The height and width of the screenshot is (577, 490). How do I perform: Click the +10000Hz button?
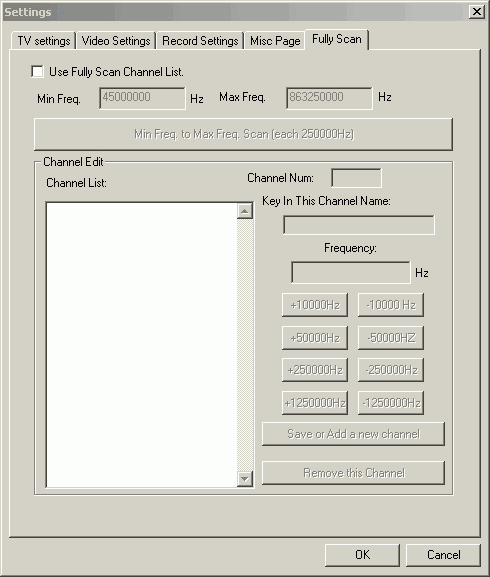315,305
